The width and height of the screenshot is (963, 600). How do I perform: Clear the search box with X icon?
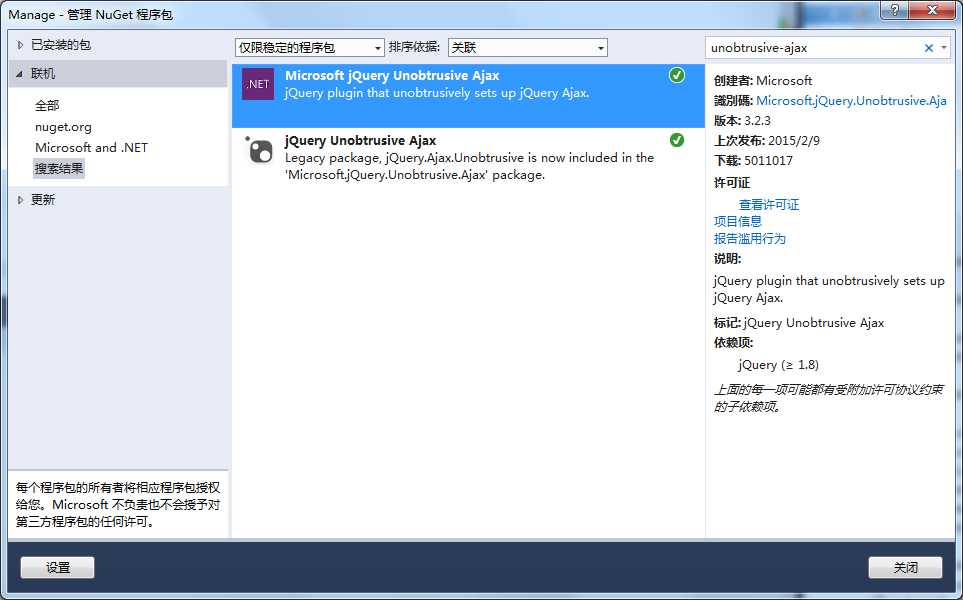click(x=929, y=48)
